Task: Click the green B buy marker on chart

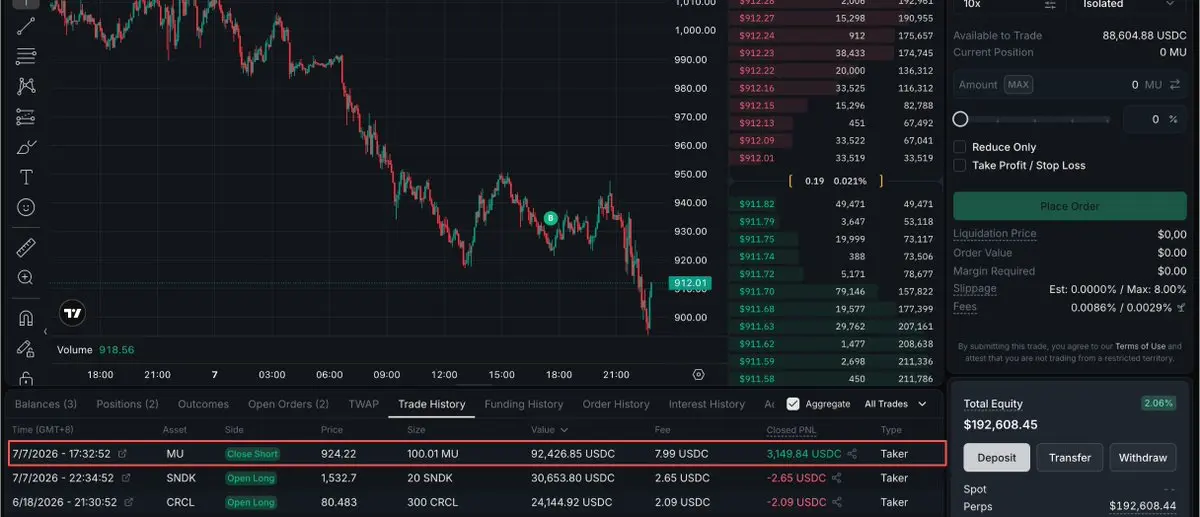Action: (550, 218)
